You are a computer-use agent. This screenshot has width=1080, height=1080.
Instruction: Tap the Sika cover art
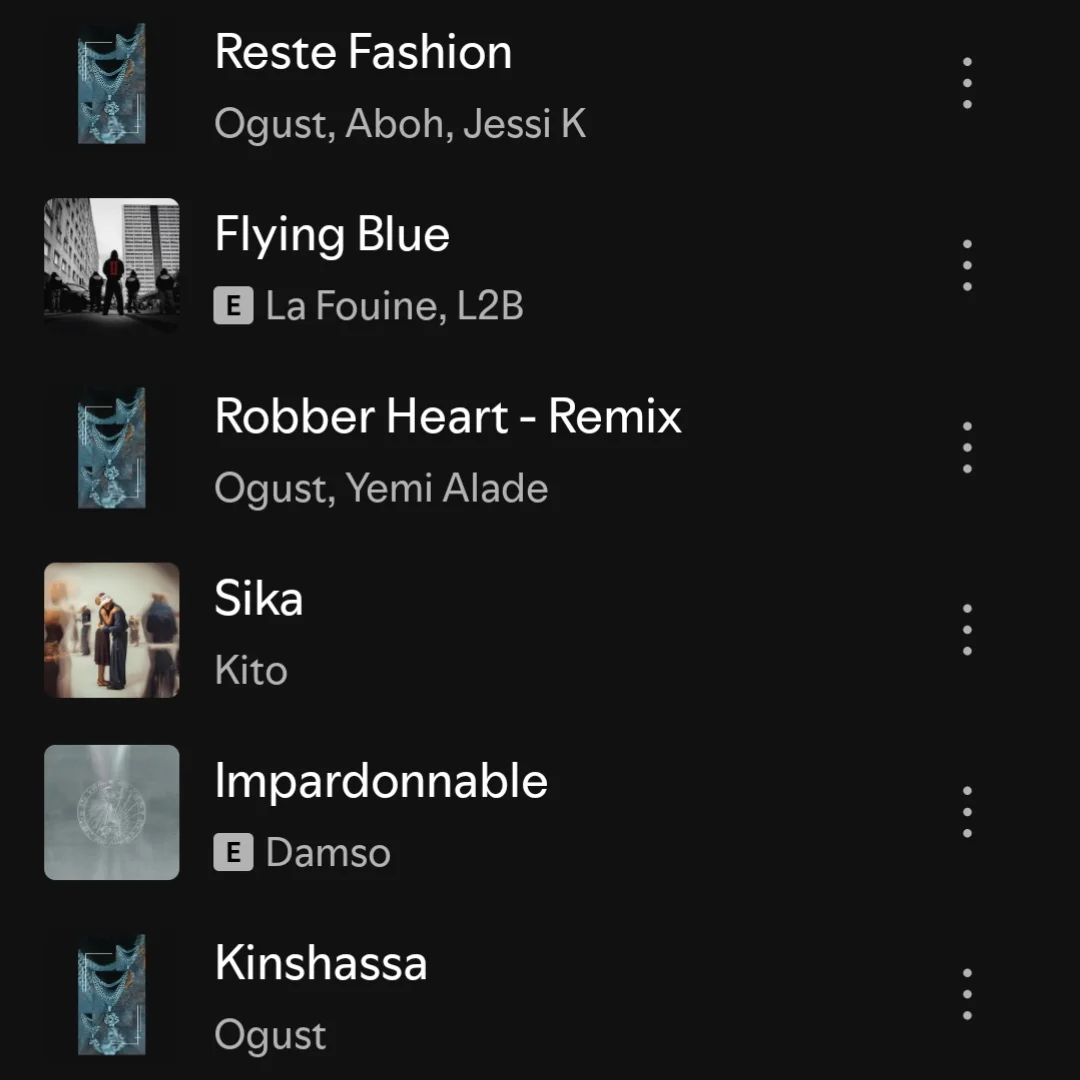tap(112, 630)
